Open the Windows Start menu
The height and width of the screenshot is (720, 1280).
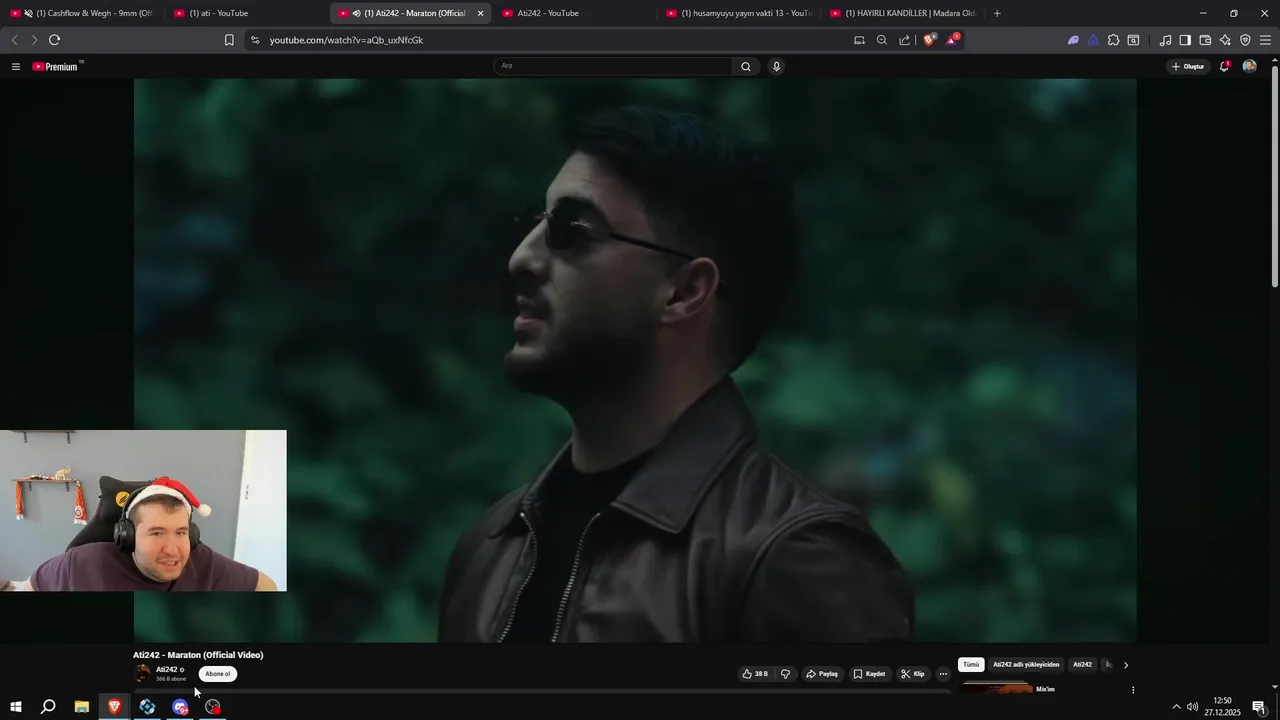(16, 707)
